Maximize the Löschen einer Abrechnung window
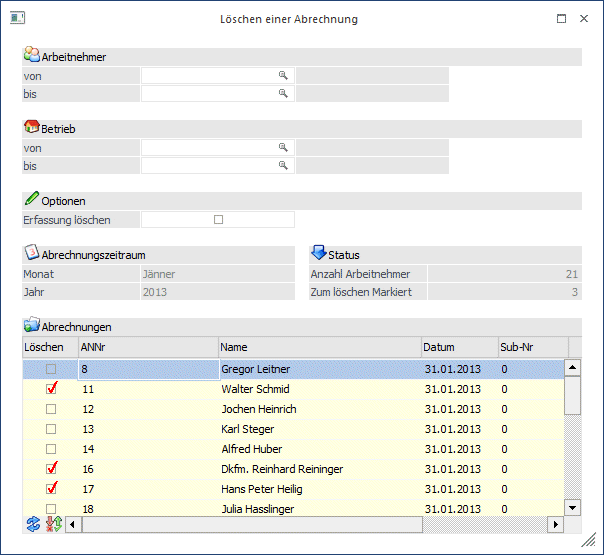The image size is (604, 555). click(x=561, y=18)
